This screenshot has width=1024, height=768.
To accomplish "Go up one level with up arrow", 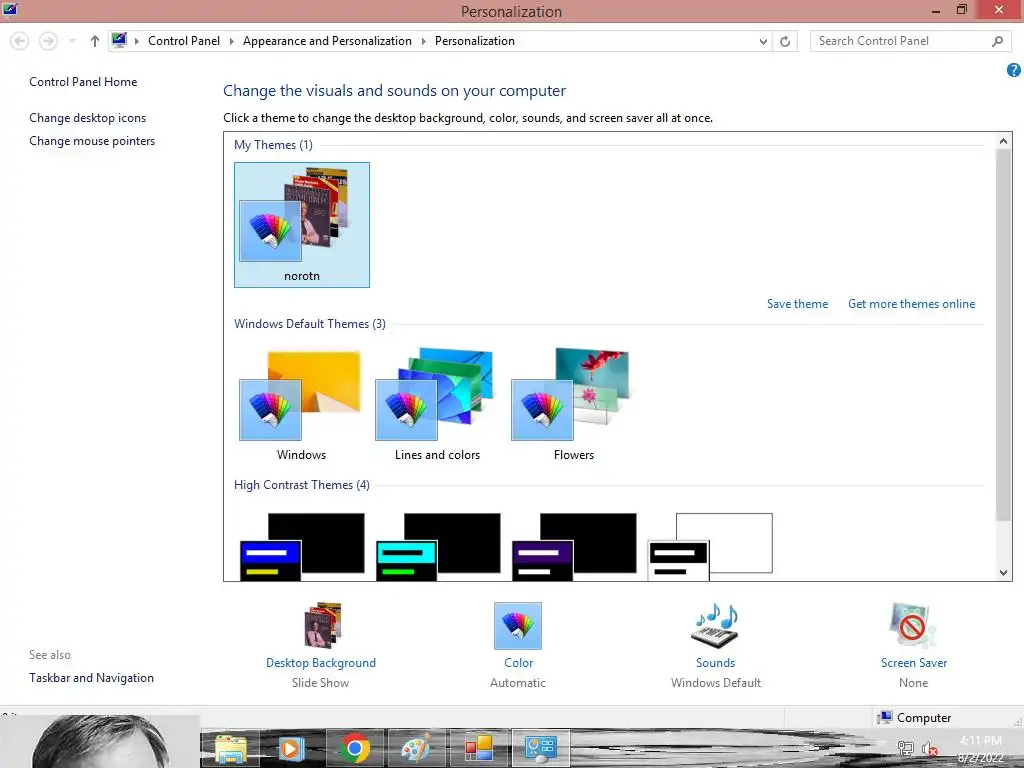I will click(x=95, y=41).
